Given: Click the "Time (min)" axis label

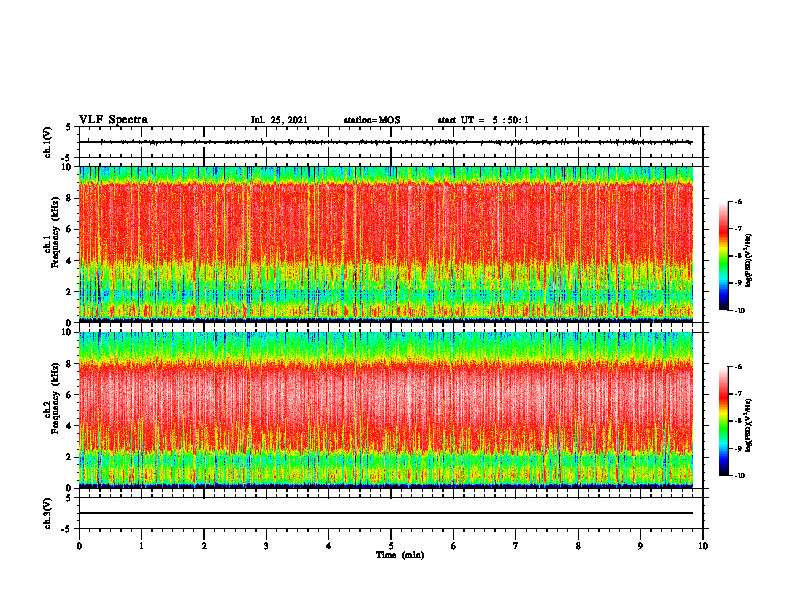Looking at the screenshot, I should (x=400, y=555).
